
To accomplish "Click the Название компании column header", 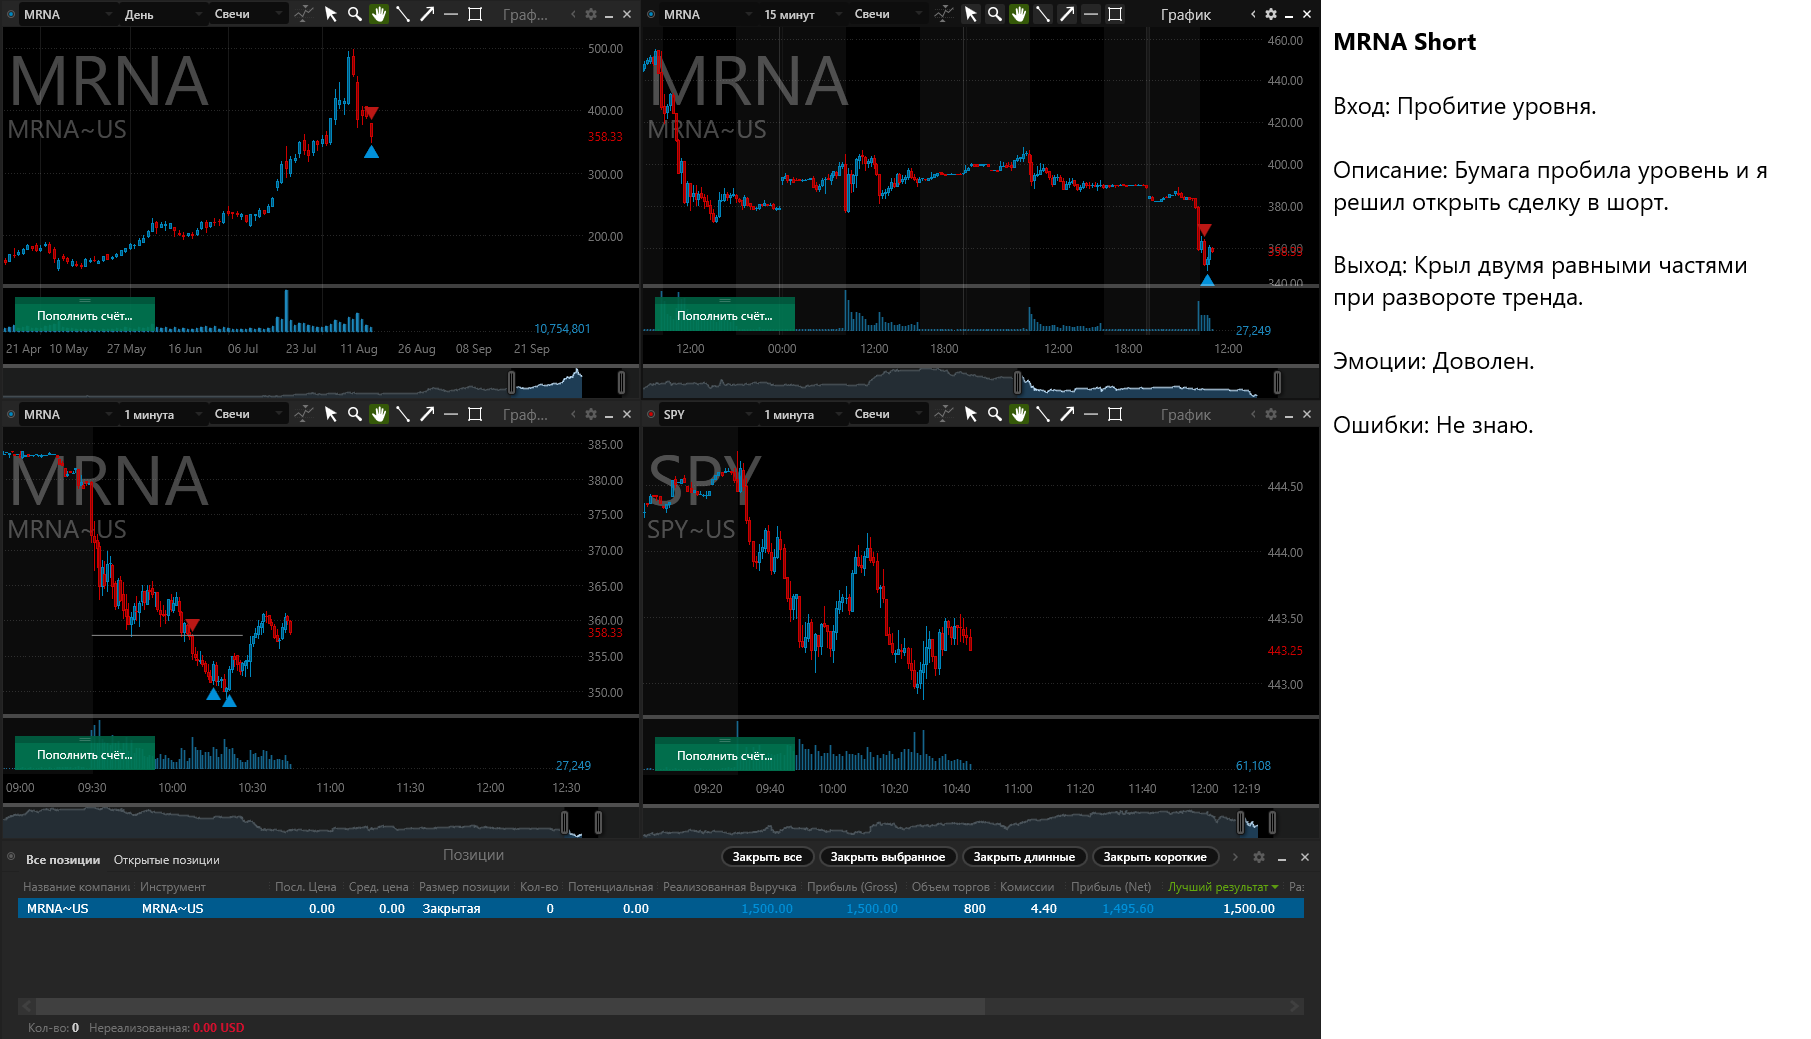I will click(x=77, y=887).
